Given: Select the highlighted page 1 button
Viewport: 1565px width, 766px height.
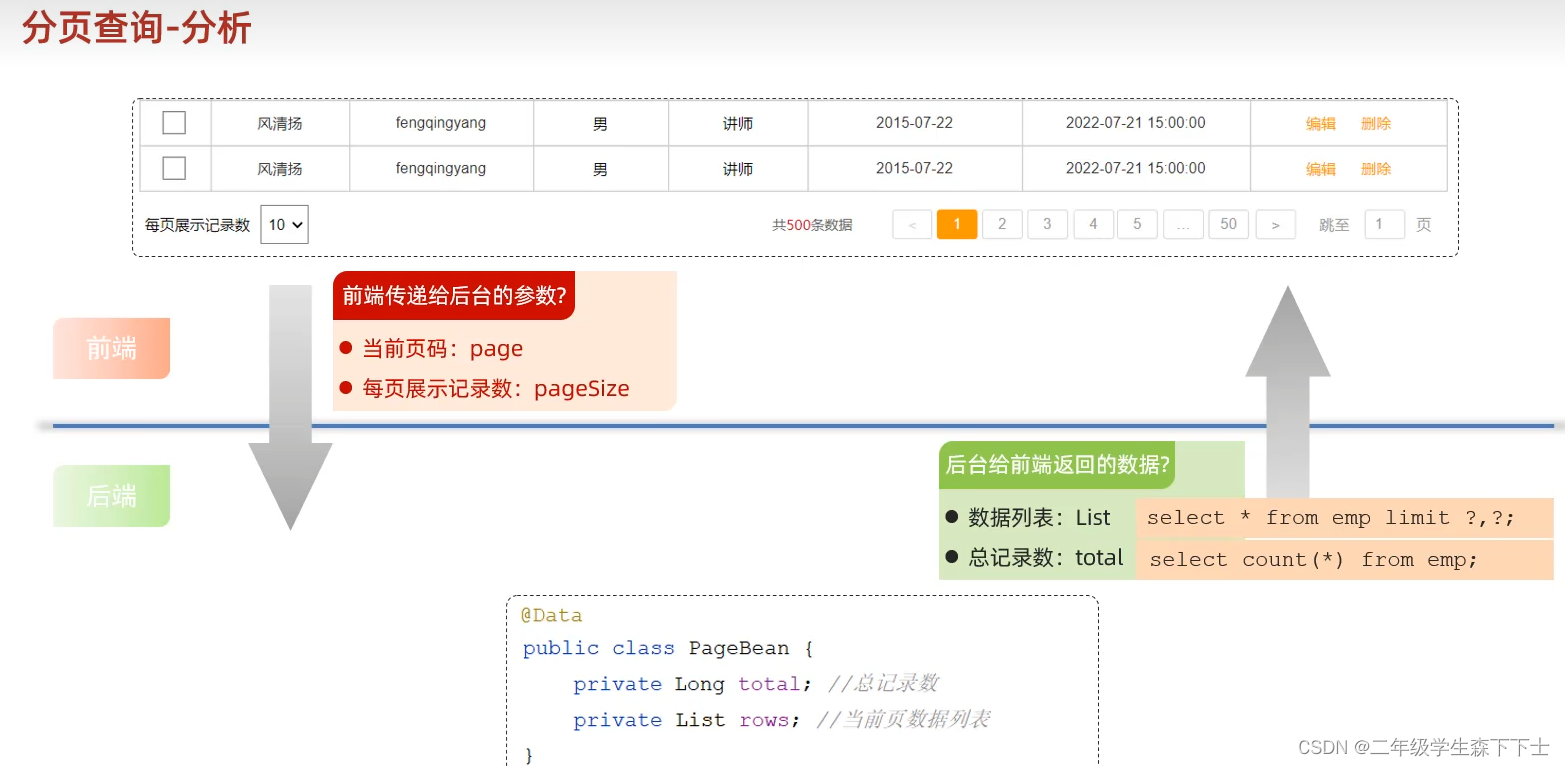Looking at the screenshot, I should click(957, 224).
